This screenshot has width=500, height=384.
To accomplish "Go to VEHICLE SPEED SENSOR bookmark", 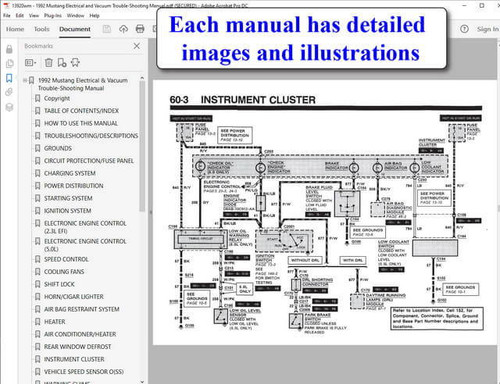I will (84, 372).
